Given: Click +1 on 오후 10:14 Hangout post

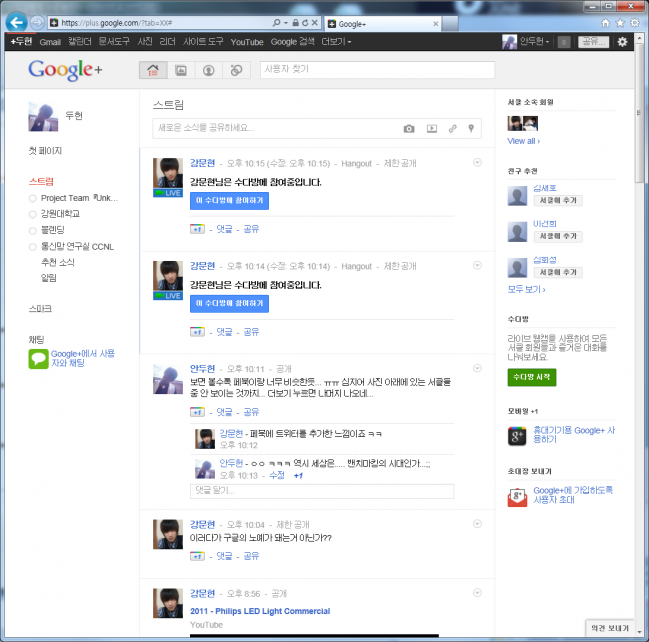Looking at the screenshot, I should 197,332.
